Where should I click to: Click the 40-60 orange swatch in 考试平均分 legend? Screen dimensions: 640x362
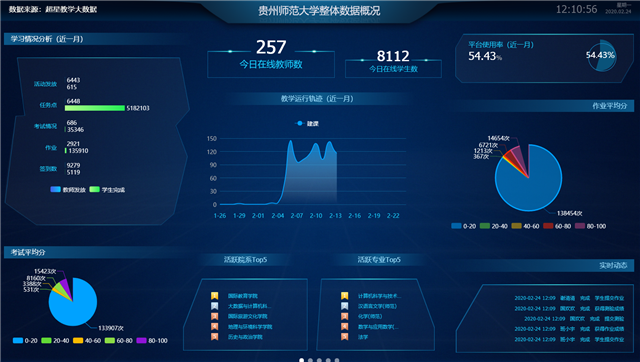point(78,340)
